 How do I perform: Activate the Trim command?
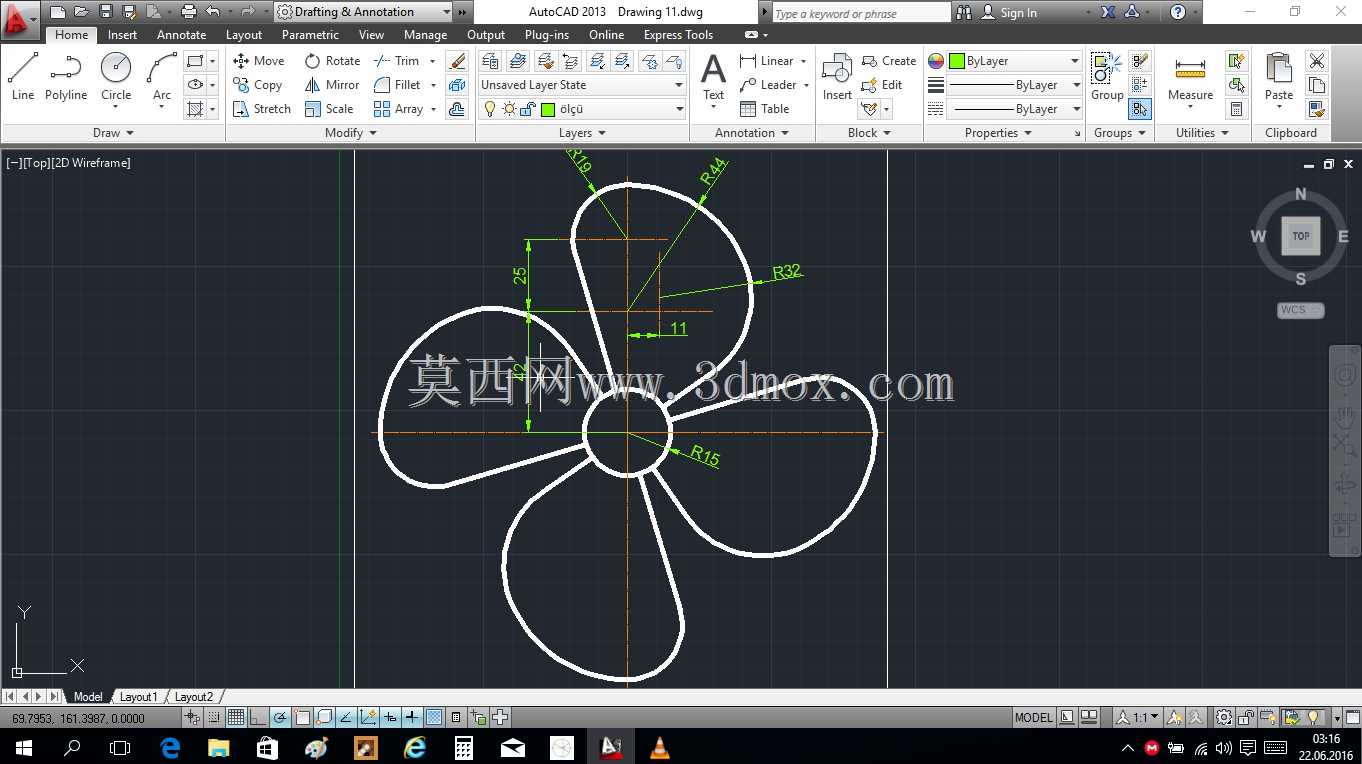point(397,61)
